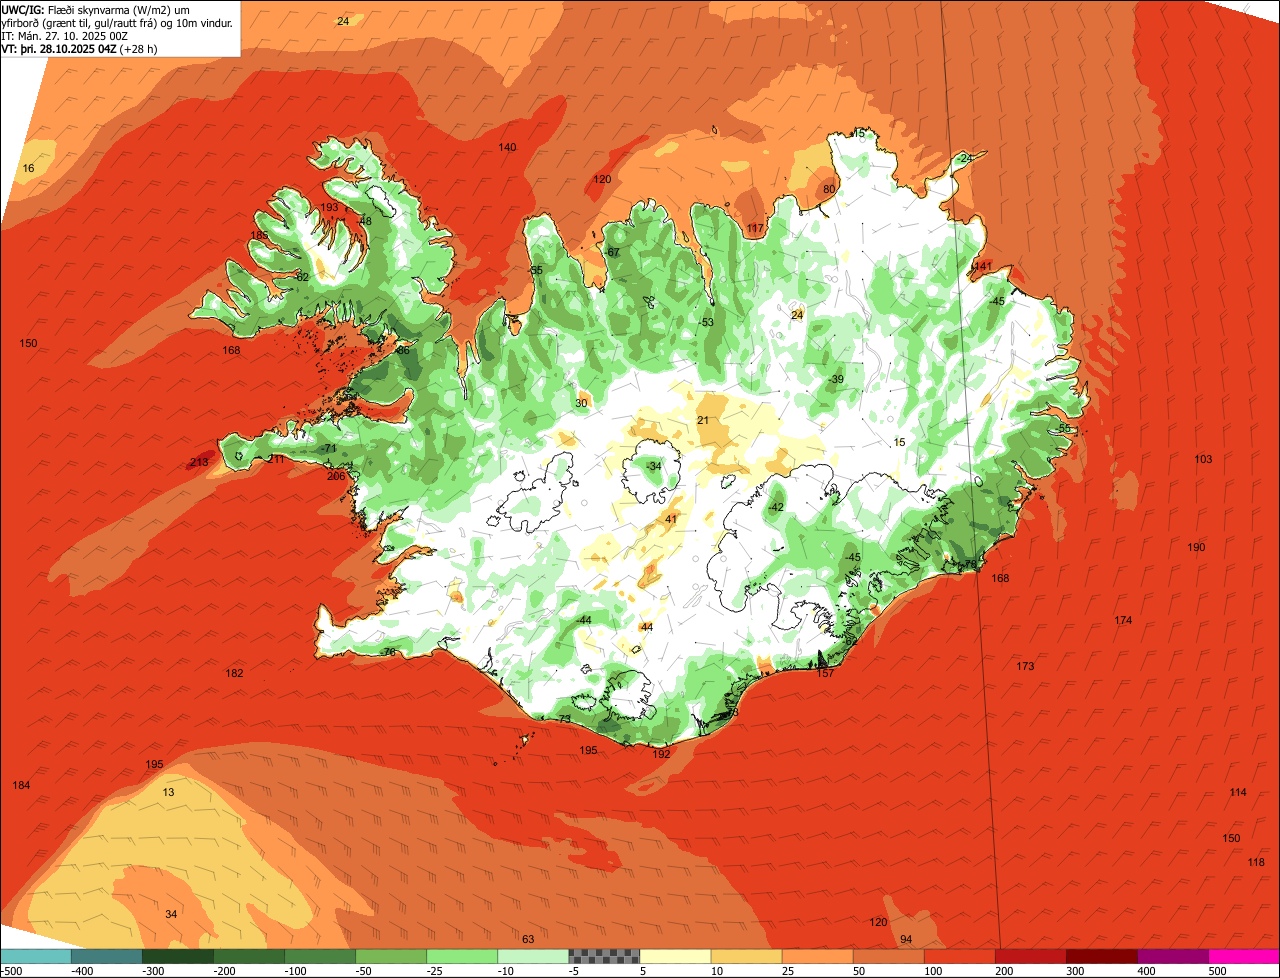Click the yellow 10 to 25 legend swatch
This screenshot has width=1280, height=978.
coord(746,956)
